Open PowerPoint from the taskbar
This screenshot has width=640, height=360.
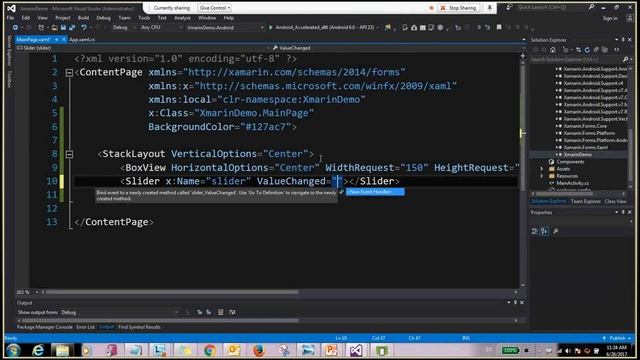click(x=331, y=350)
